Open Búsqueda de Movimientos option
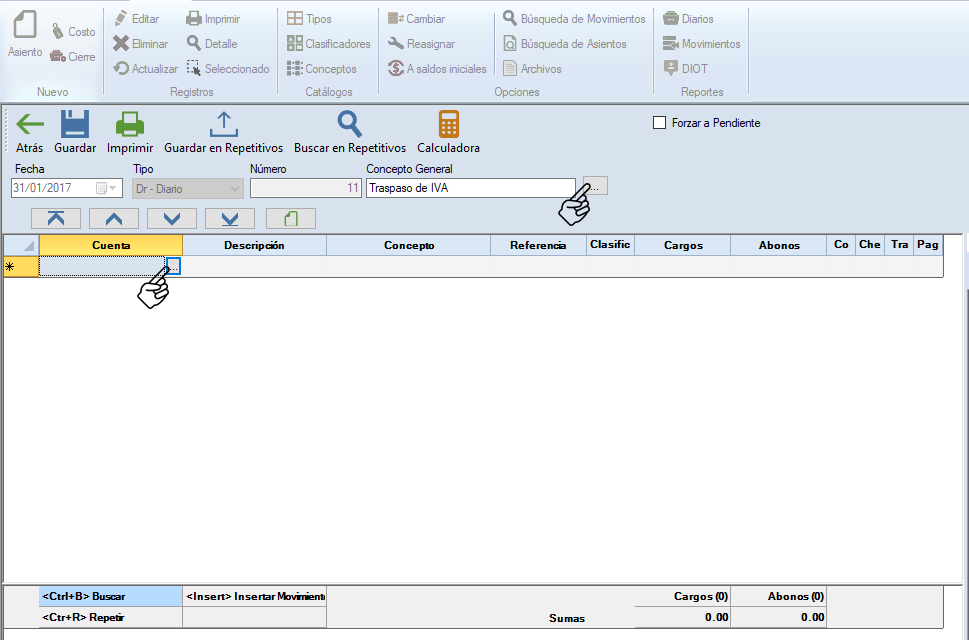This screenshot has height=640, width=969. 574,19
